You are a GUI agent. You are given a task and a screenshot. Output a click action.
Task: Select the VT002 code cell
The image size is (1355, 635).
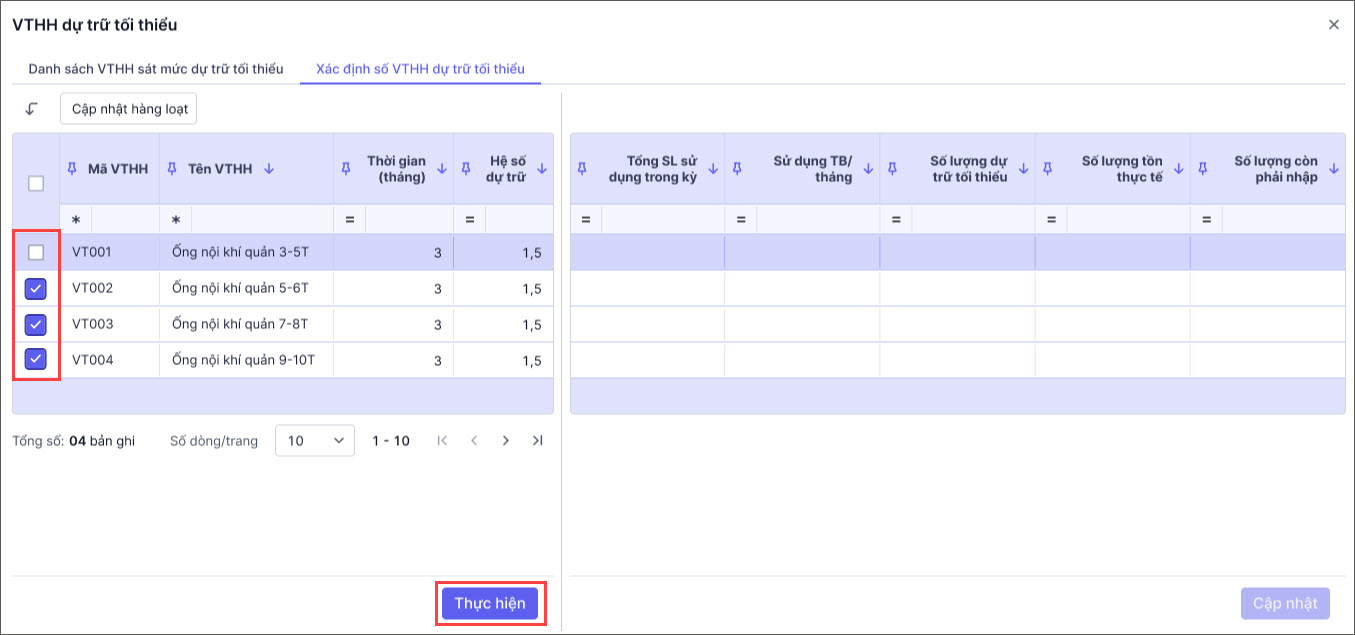(110, 289)
